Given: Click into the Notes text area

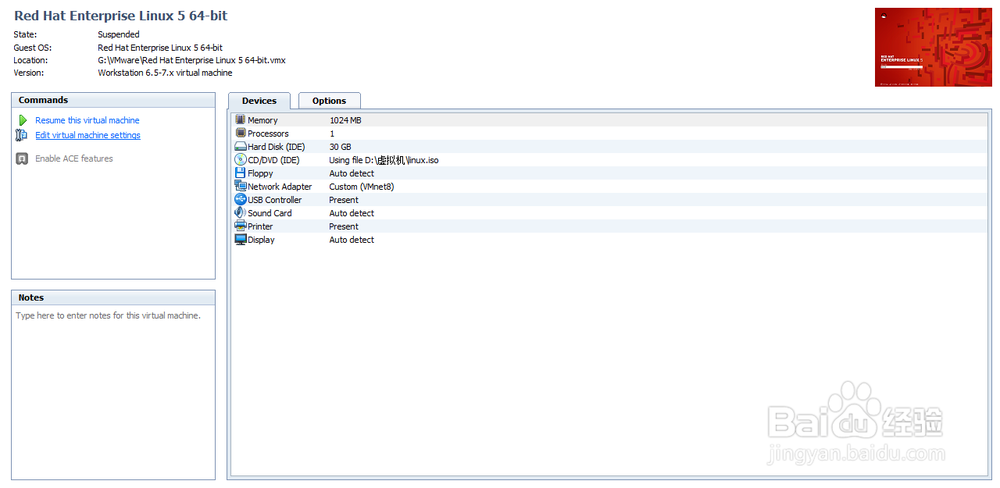Looking at the screenshot, I should 113,392.
